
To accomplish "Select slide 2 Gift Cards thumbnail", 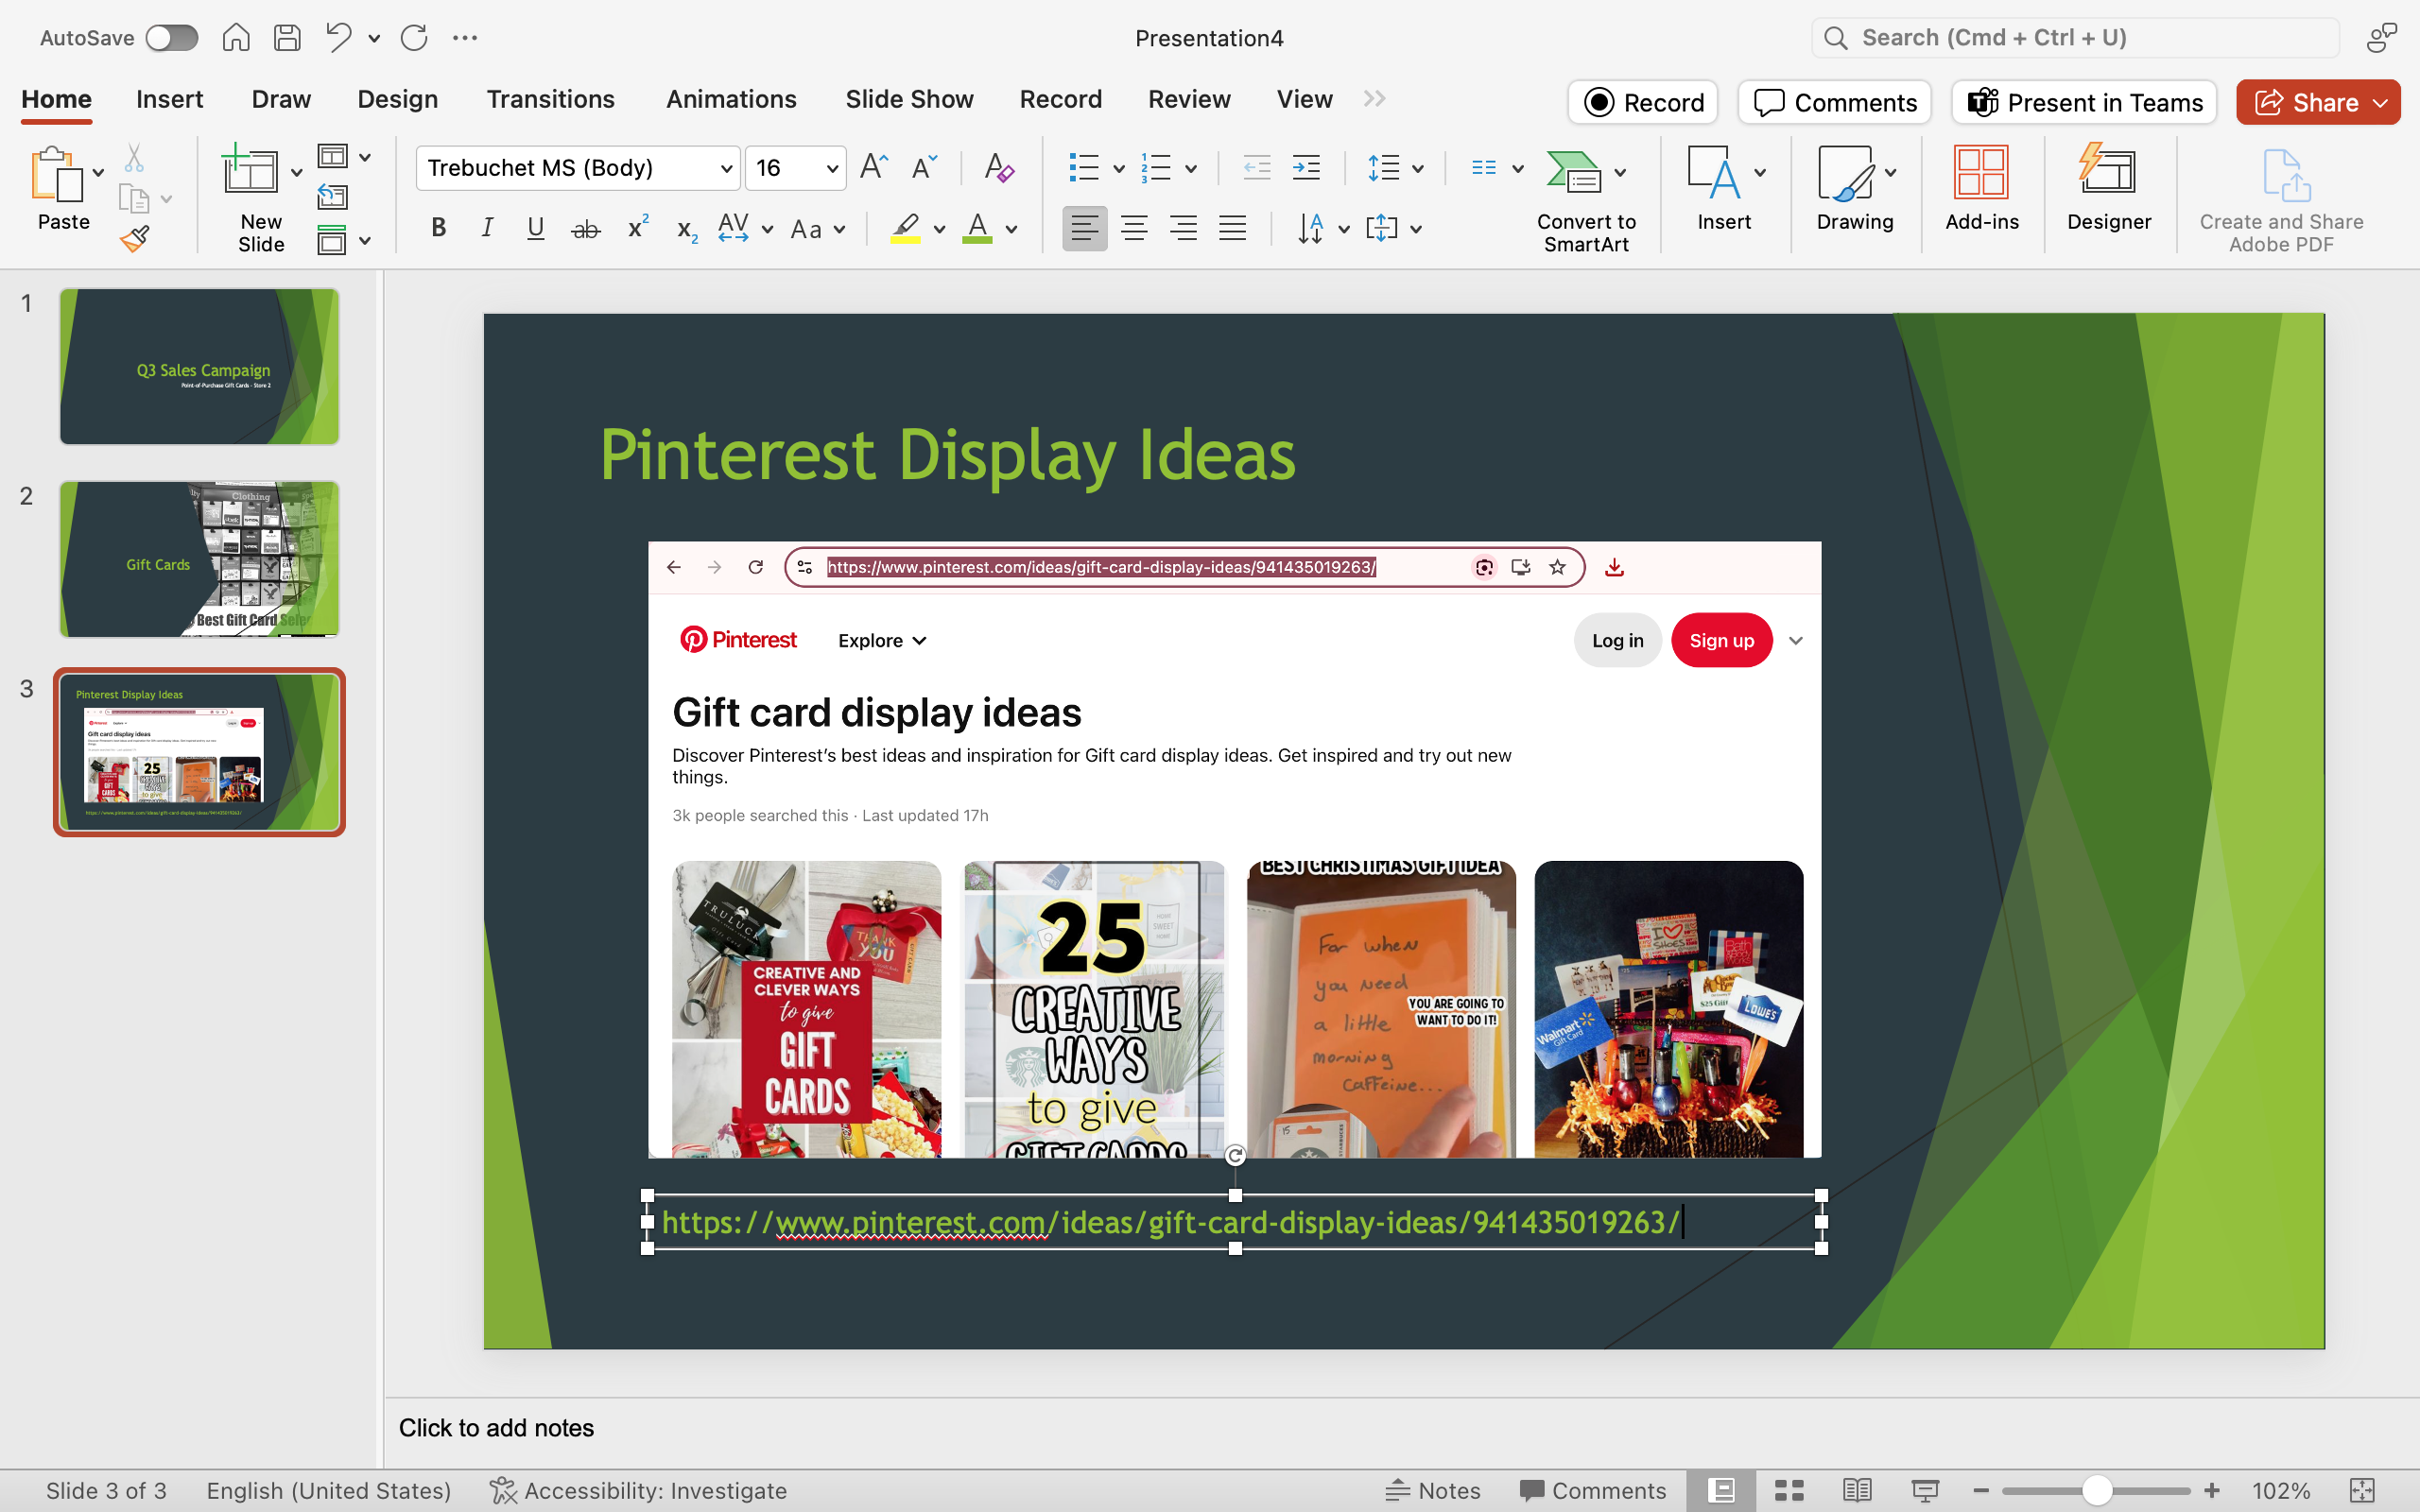I will (x=199, y=559).
